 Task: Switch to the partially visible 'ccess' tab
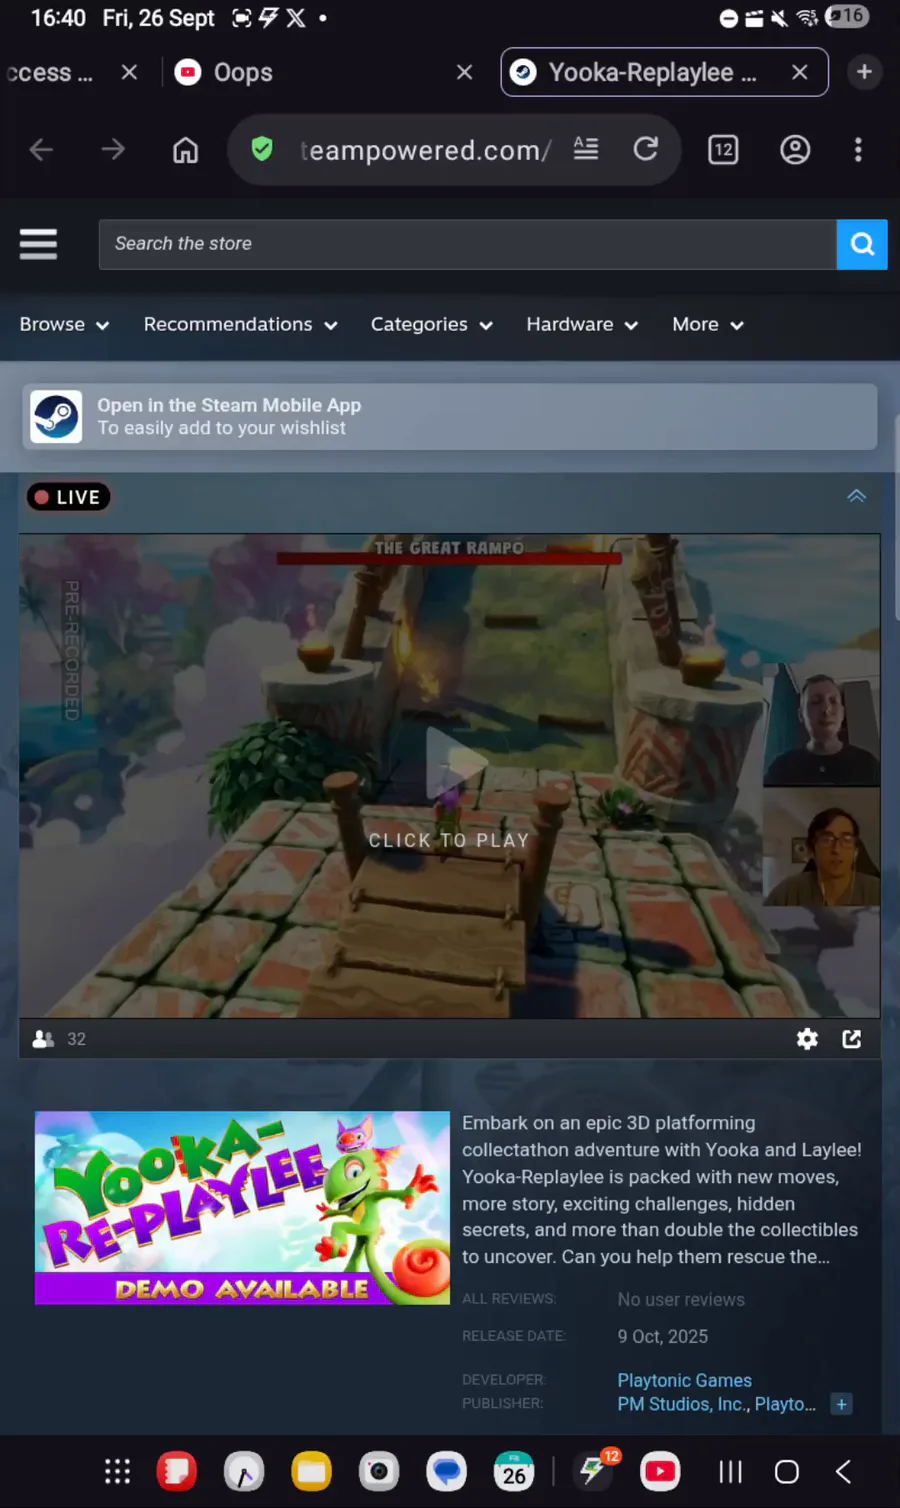point(50,72)
